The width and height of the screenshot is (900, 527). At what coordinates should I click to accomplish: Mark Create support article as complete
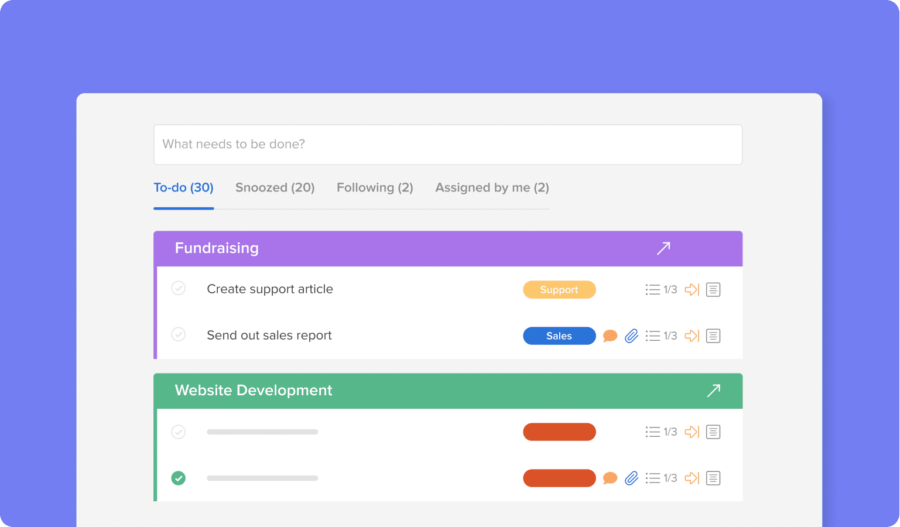pyautogui.click(x=178, y=289)
